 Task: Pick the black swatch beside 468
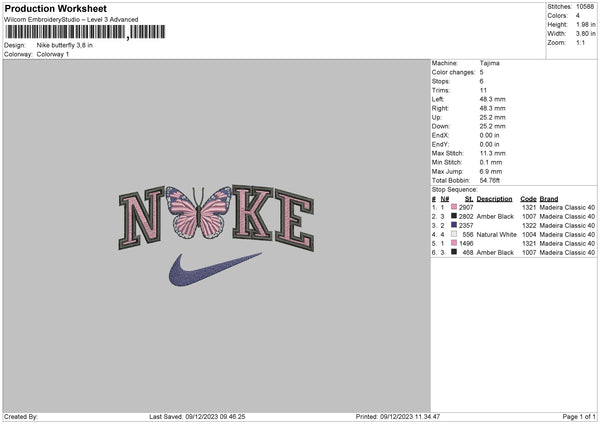pos(454,252)
